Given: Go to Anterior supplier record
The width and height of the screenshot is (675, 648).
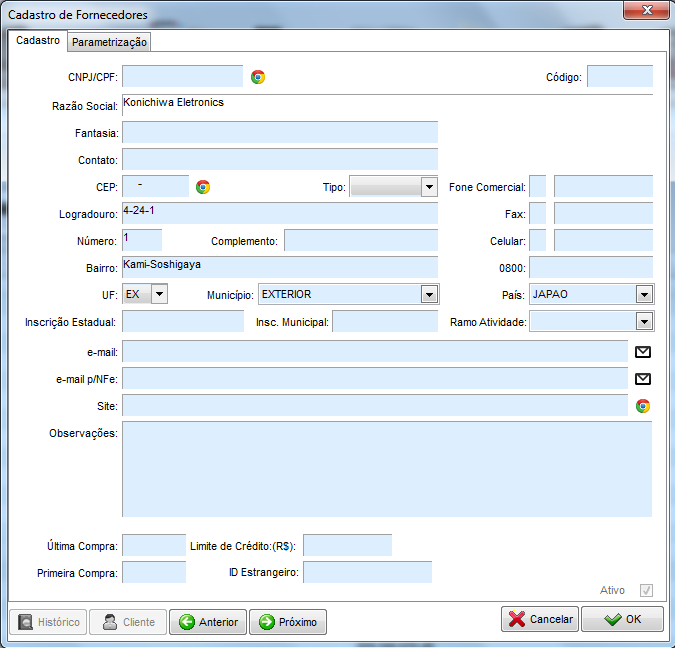Looking at the screenshot, I should (x=208, y=622).
